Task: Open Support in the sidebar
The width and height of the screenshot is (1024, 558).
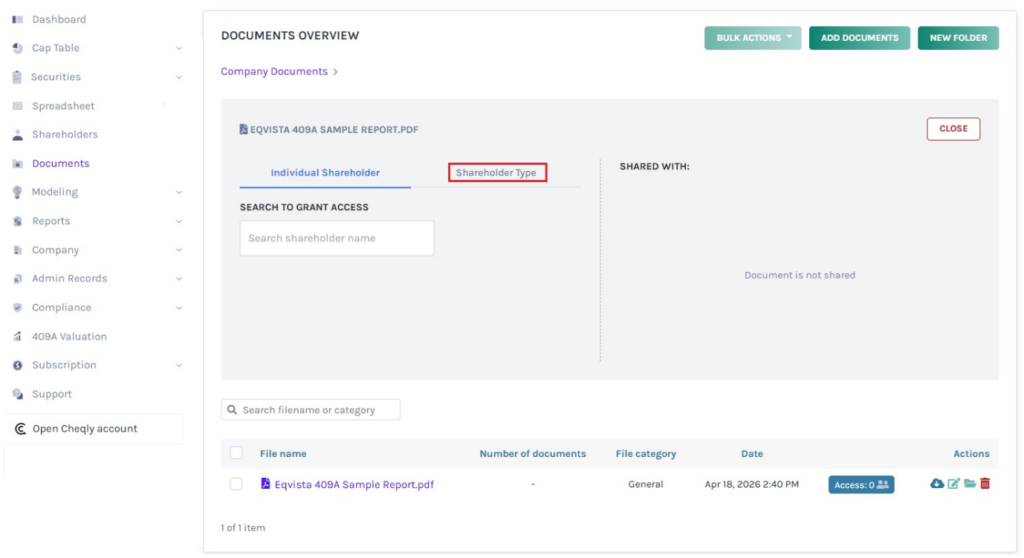Action: 52,394
